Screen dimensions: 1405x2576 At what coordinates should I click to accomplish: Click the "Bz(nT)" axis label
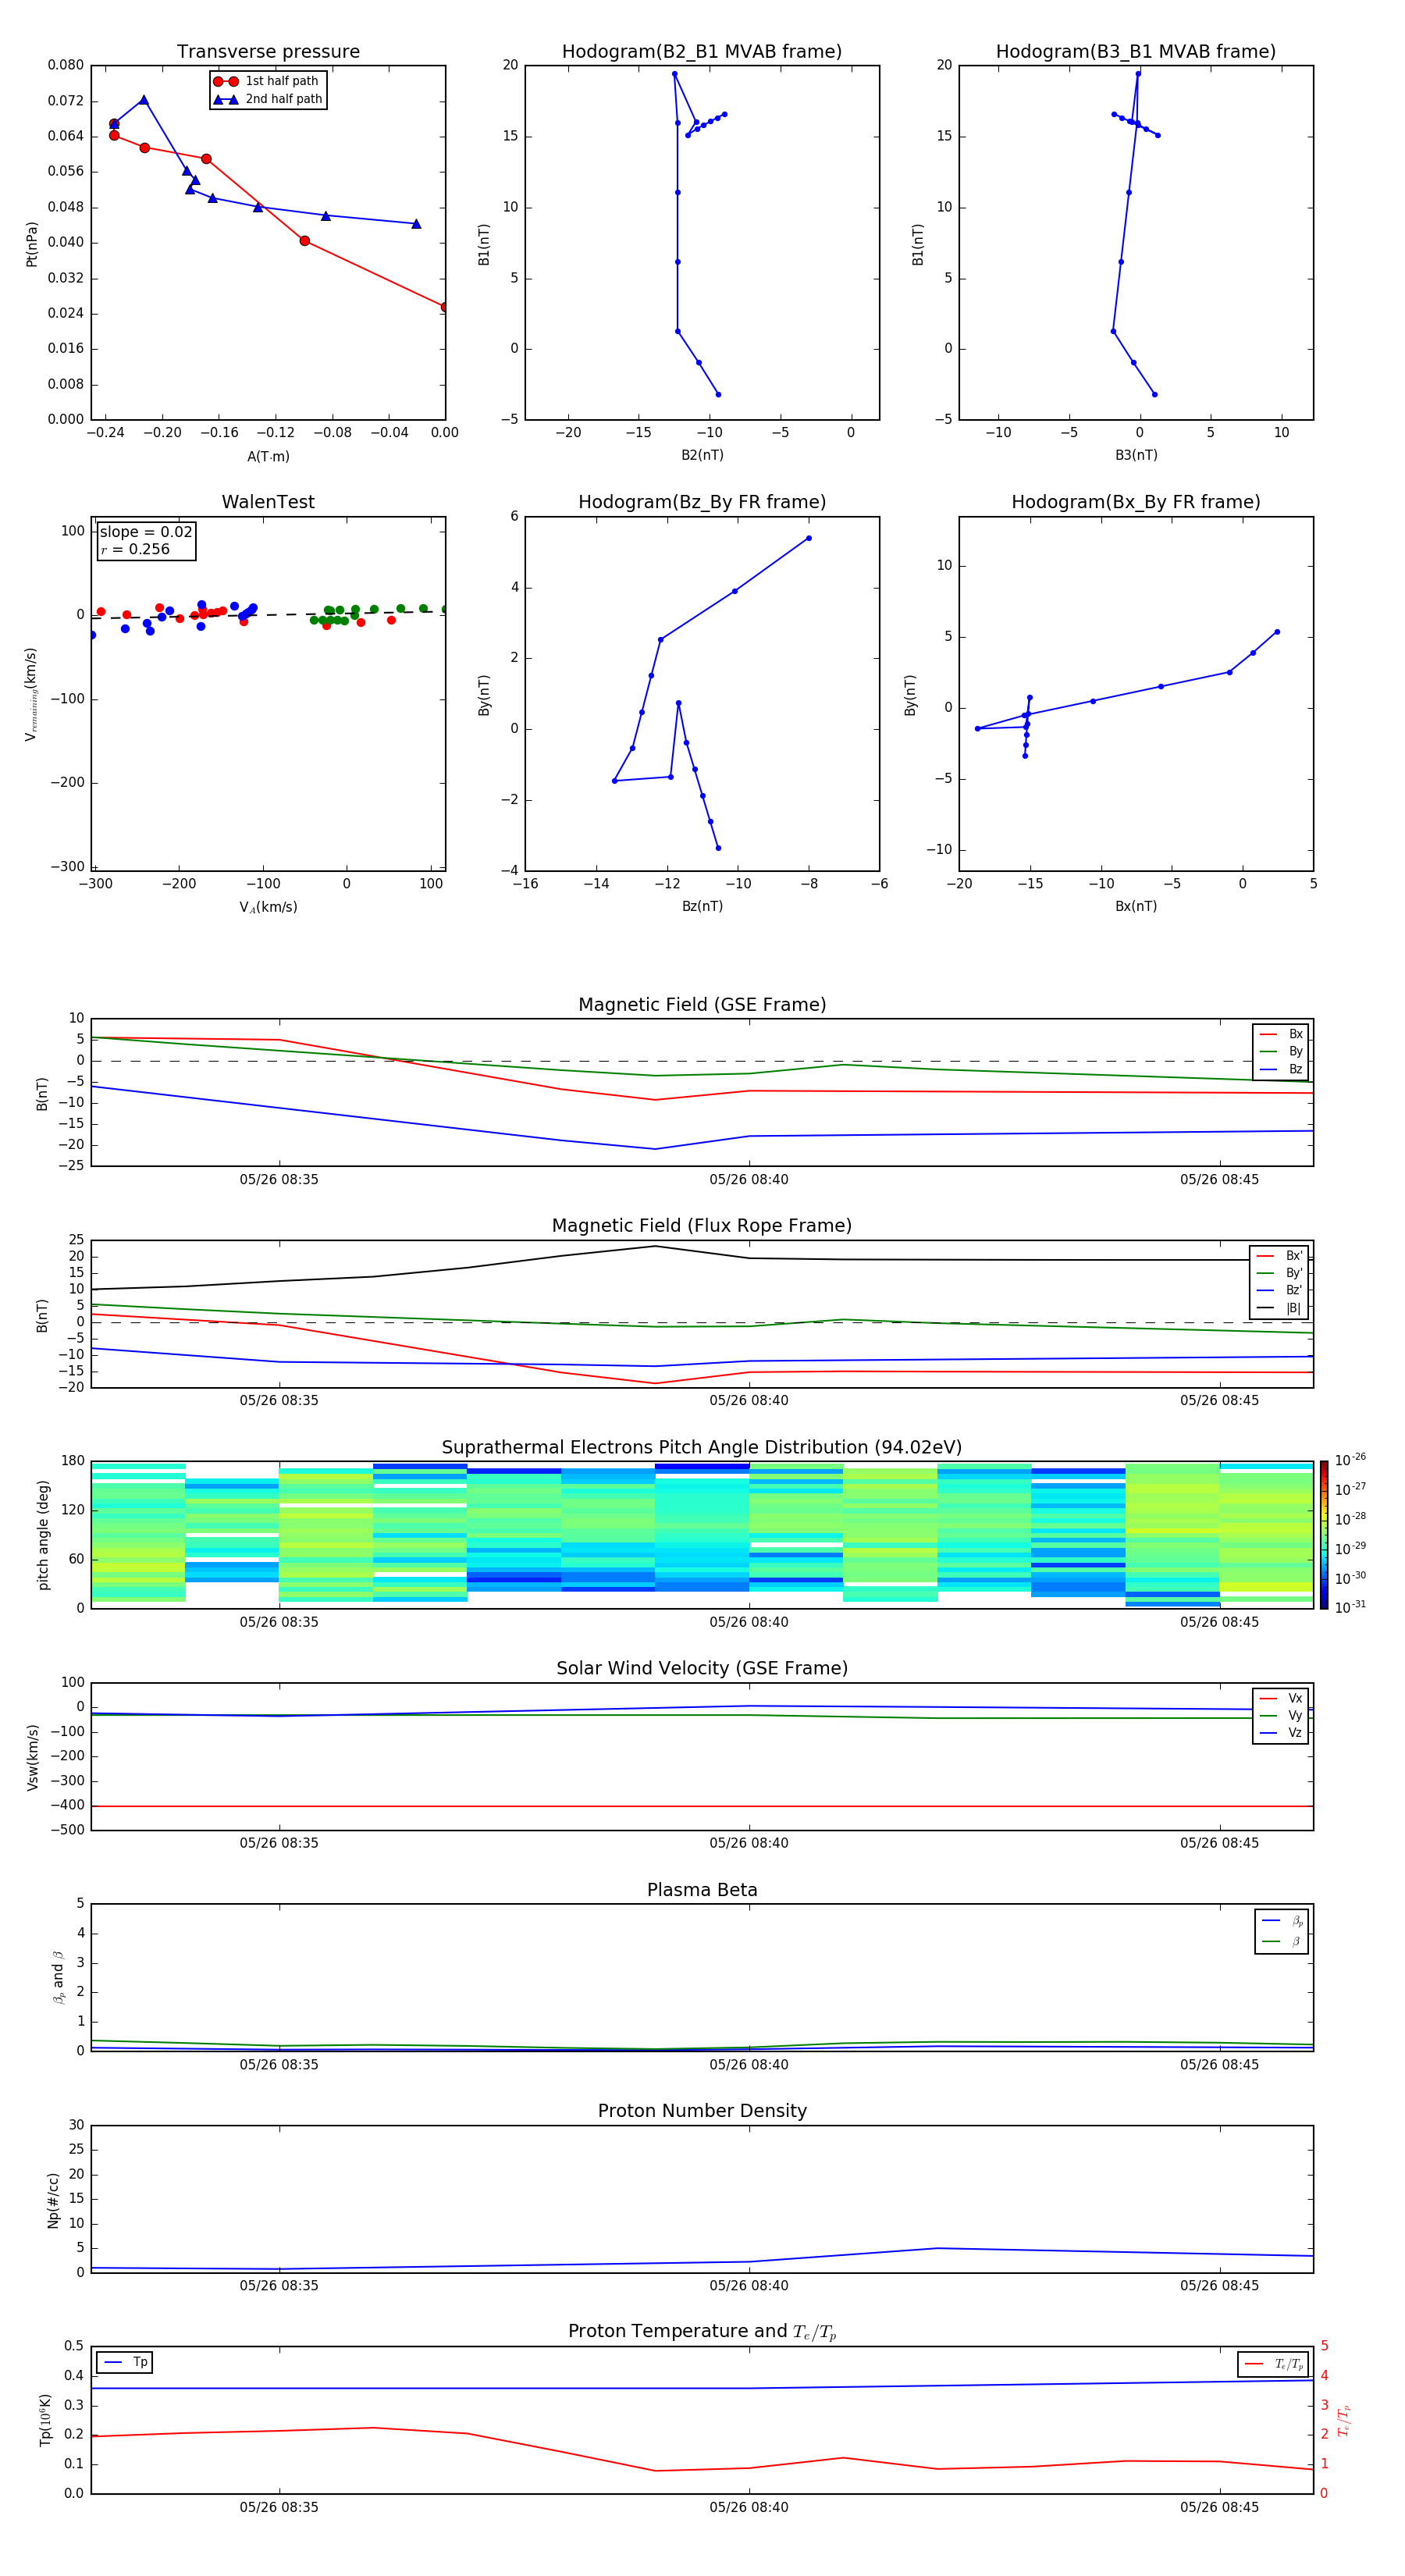pyautogui.click(x=702, y=906)
